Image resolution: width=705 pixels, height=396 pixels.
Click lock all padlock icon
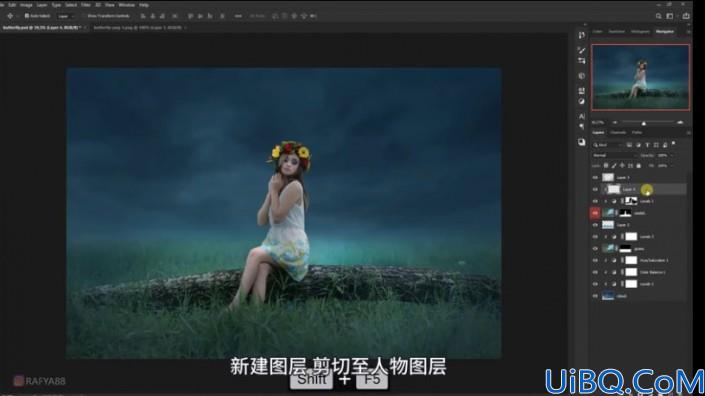click(x=638, y=166)
